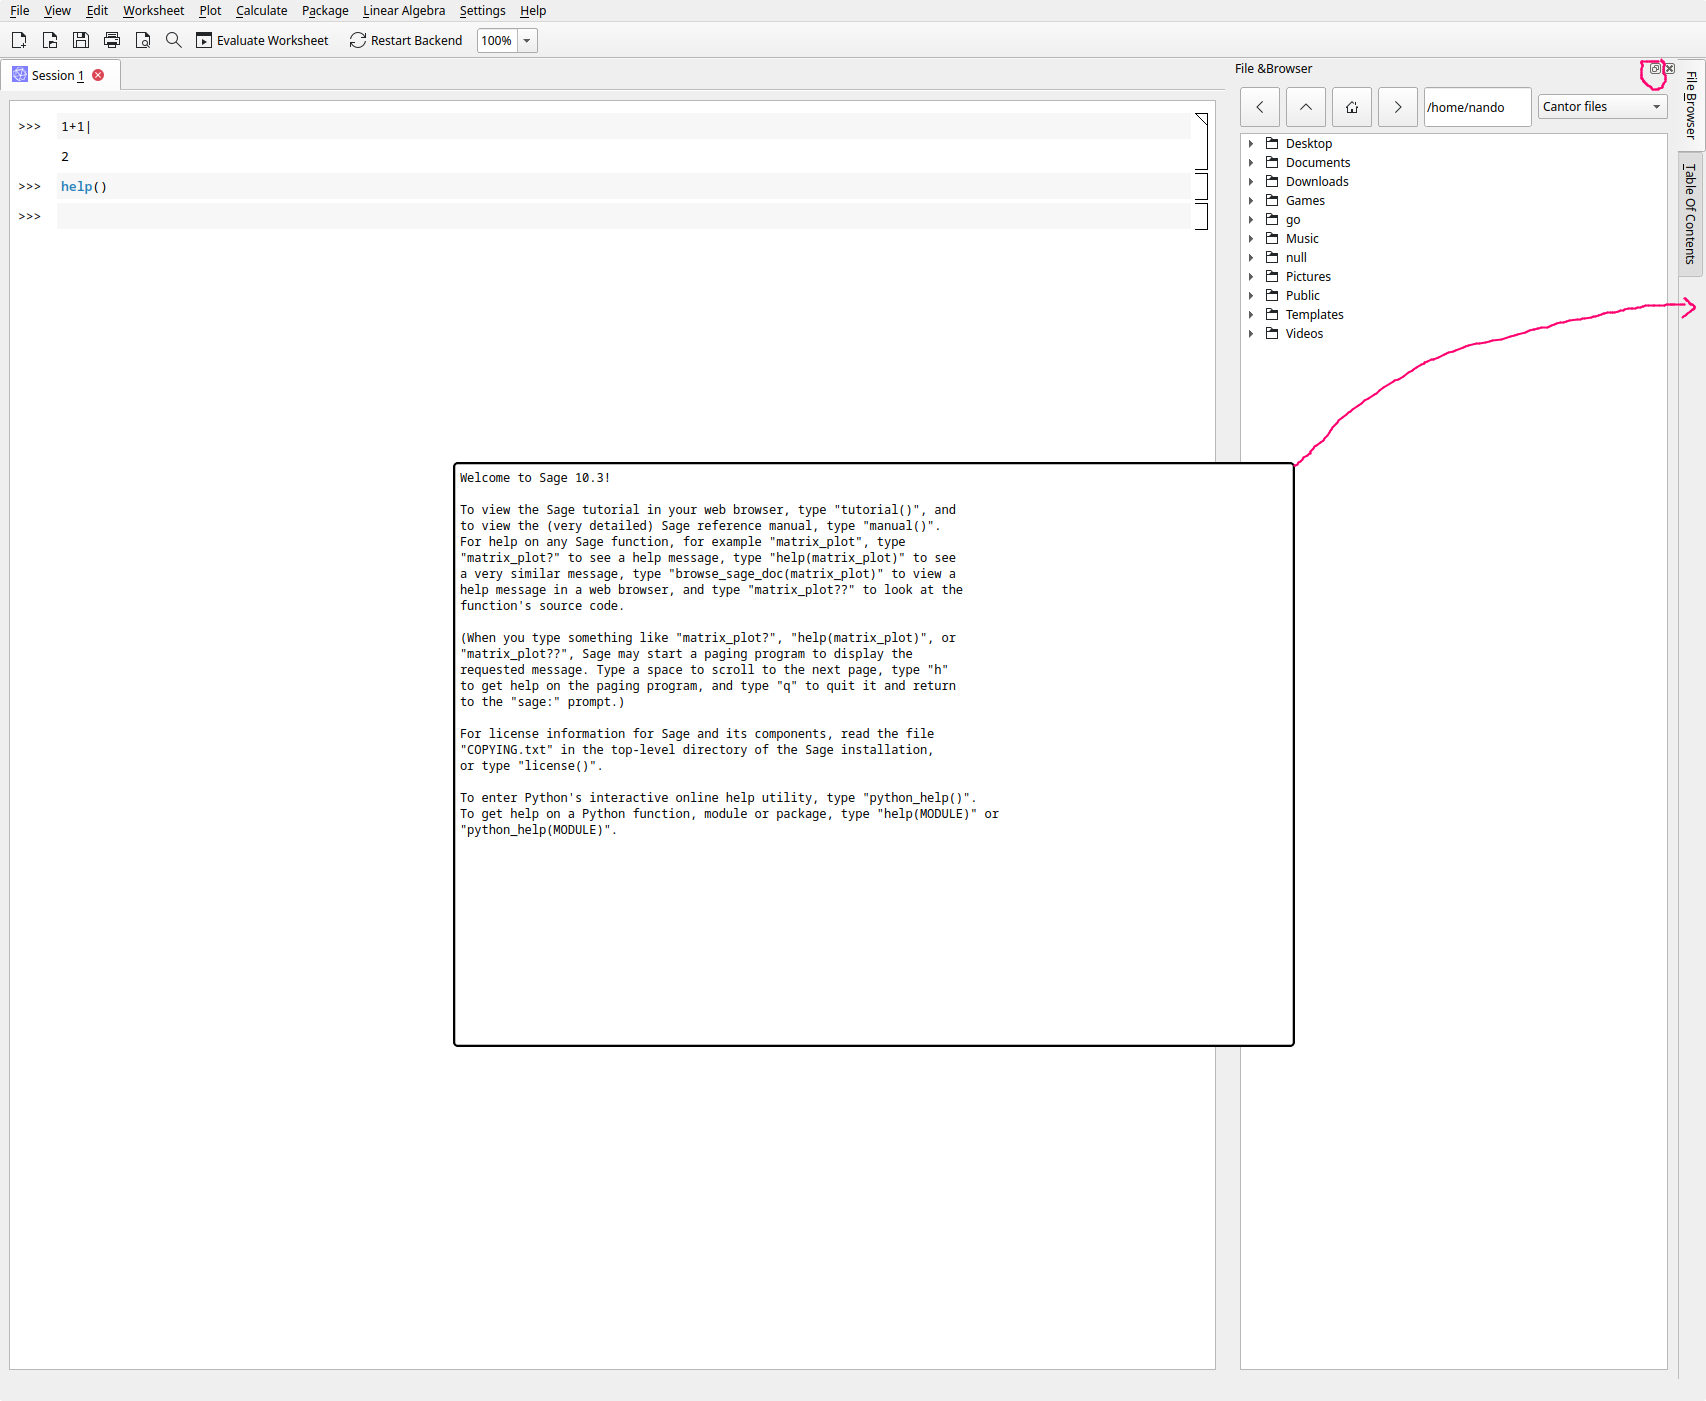Float the File Browser panel

pyautogui.click(x=1655, y=69)
